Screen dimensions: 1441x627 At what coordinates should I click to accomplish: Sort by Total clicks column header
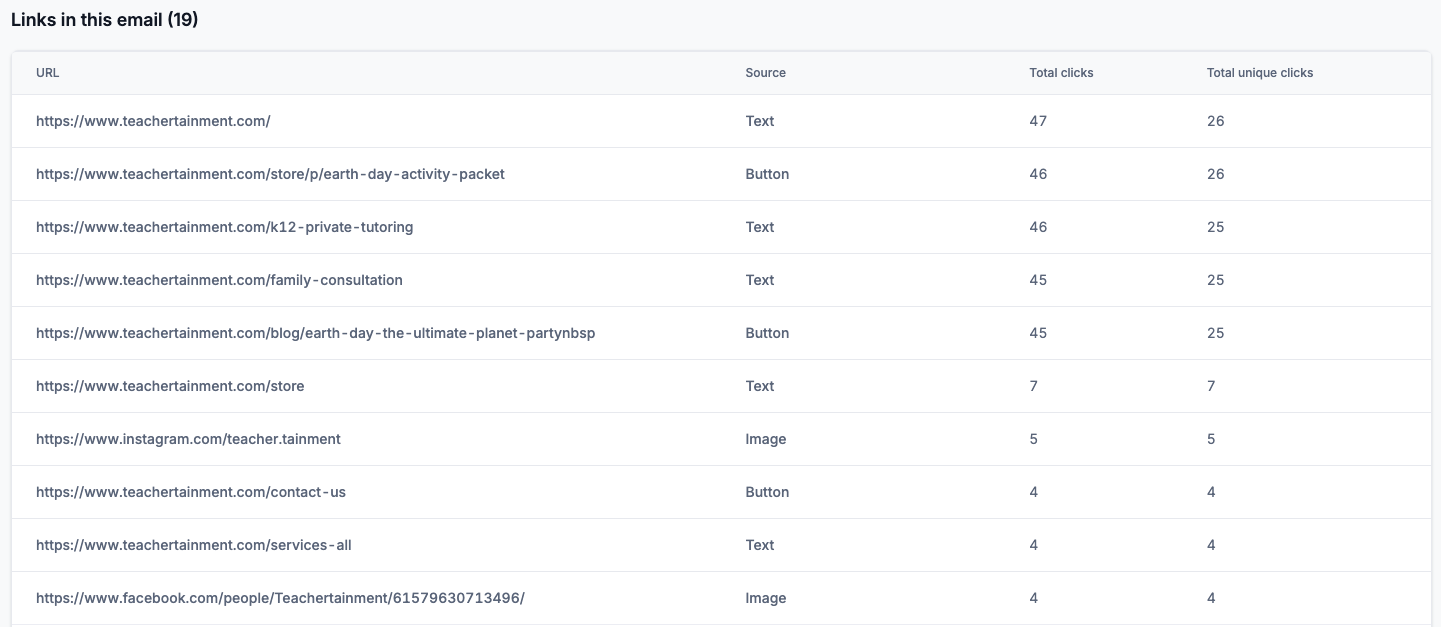click(x=1061, y=73)
